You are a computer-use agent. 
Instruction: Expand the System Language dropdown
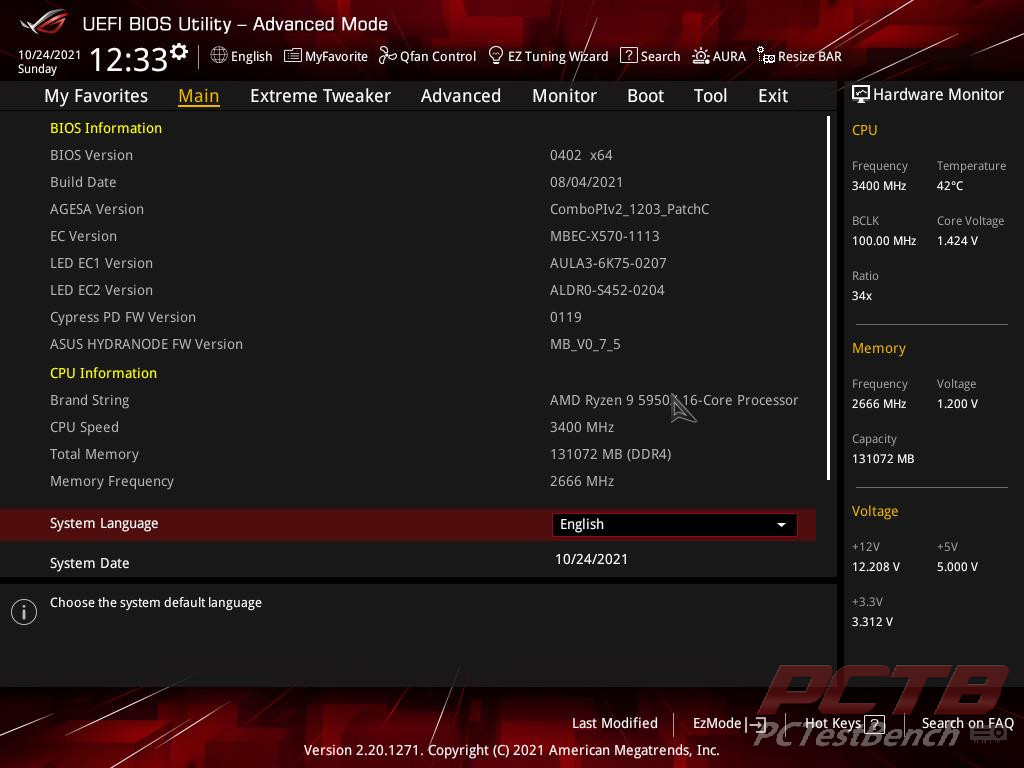click(674, 524)
